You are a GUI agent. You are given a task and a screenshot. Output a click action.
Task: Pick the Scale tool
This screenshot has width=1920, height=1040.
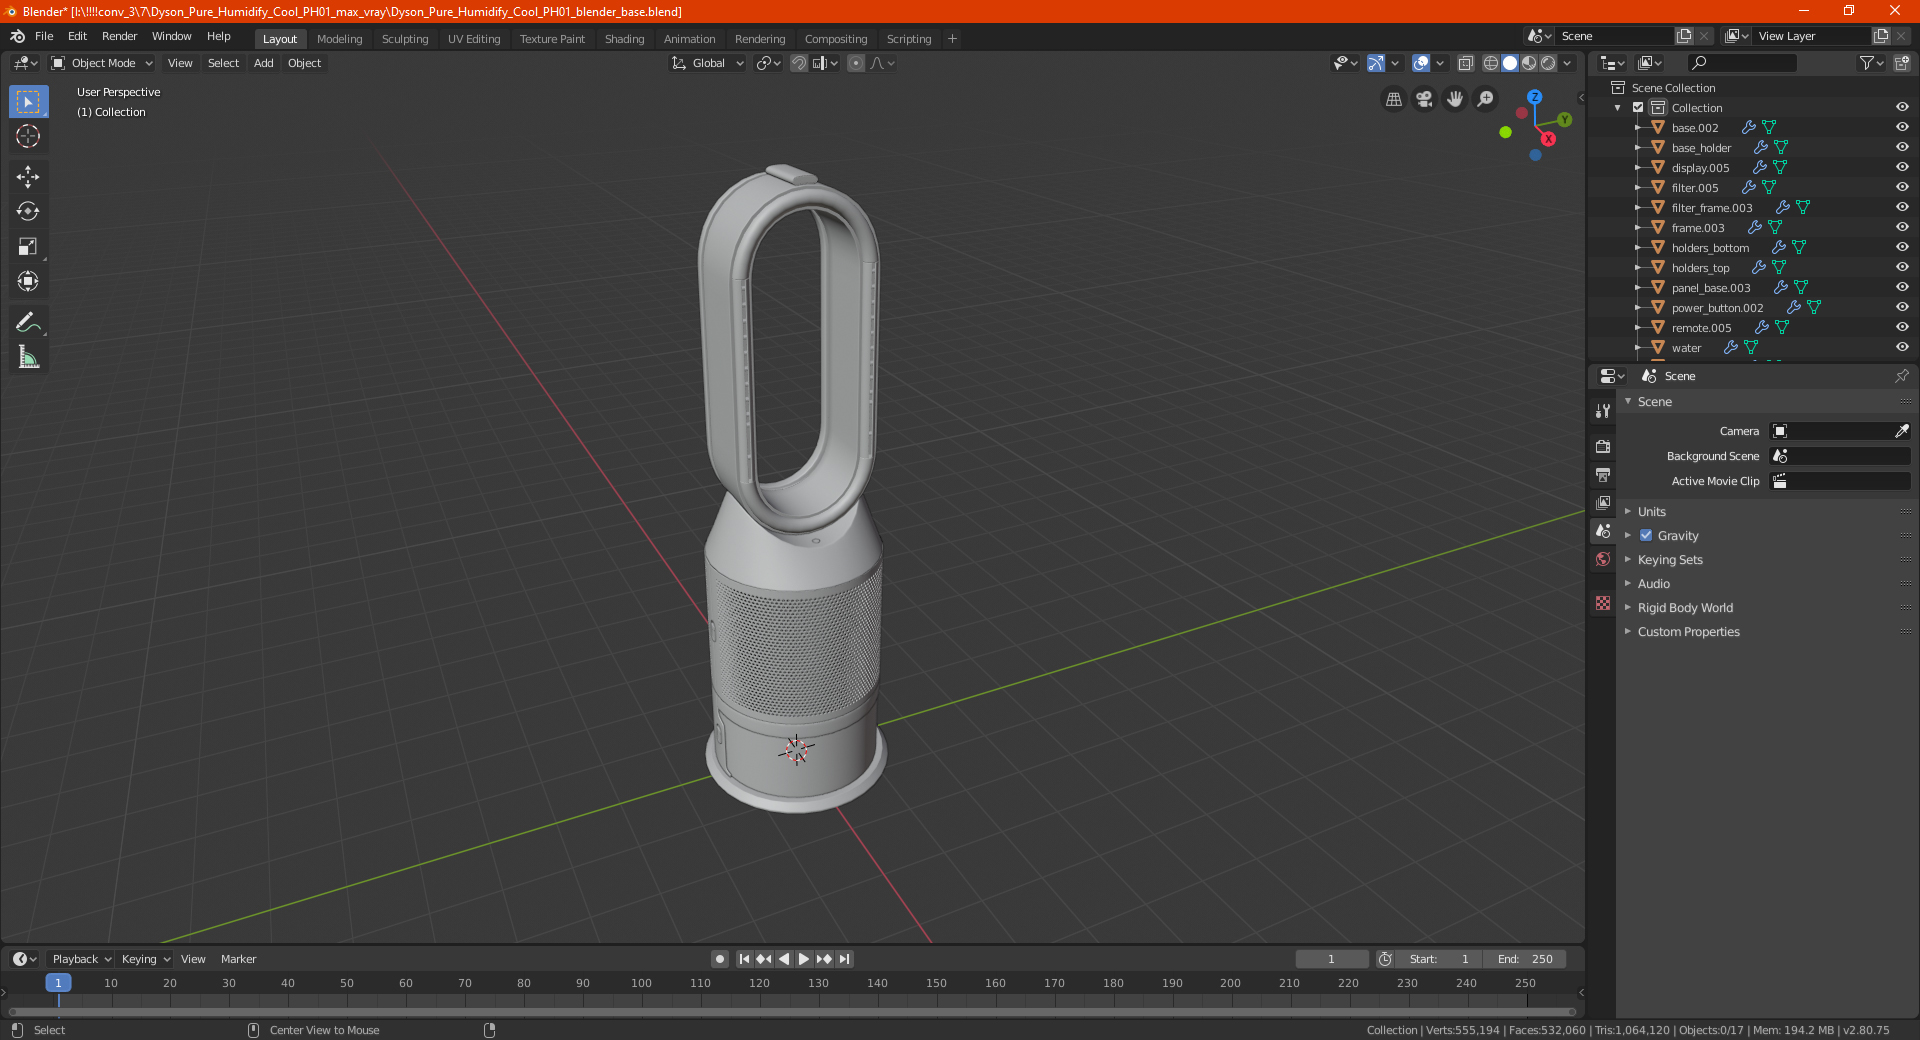[28, 246]
